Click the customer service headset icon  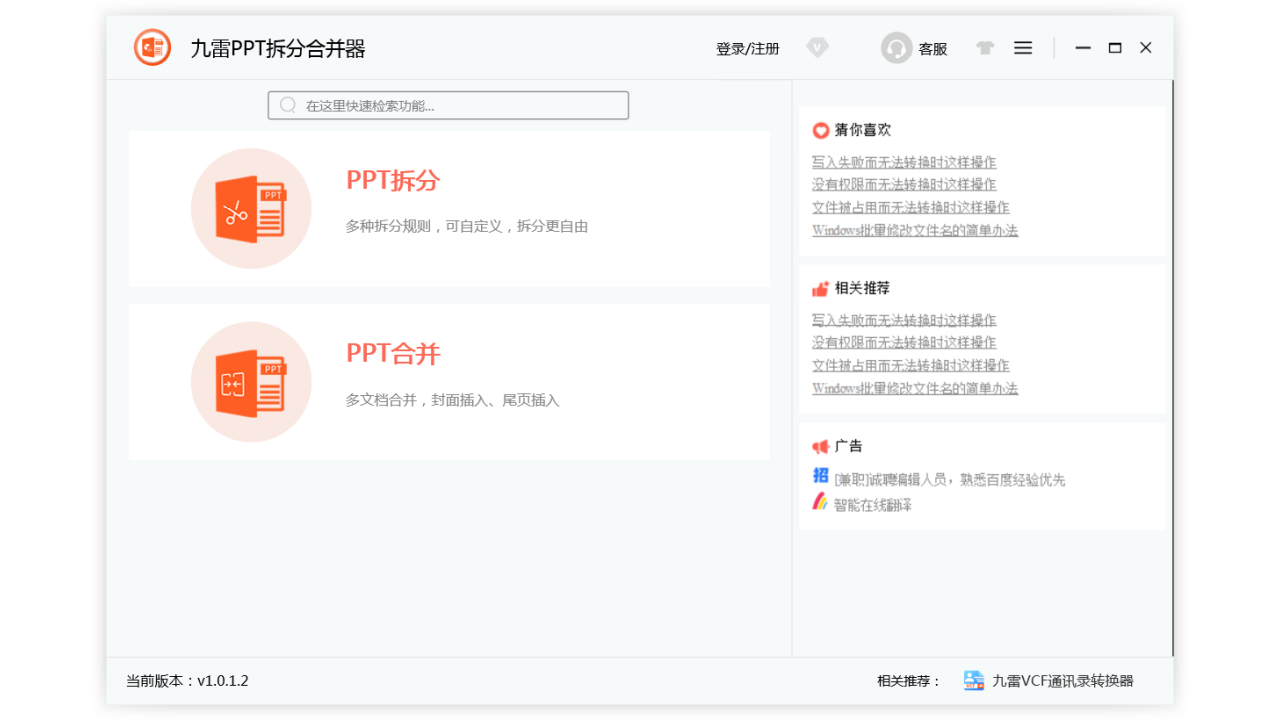tap(897, 48)
